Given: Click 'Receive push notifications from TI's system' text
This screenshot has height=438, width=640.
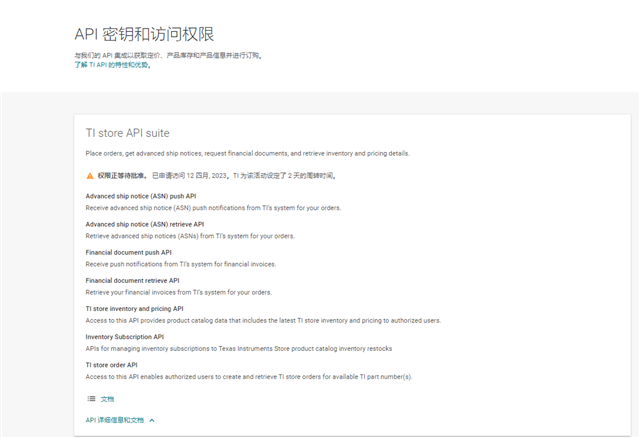Looking at the screenshot, I should (x=181, y=265).
